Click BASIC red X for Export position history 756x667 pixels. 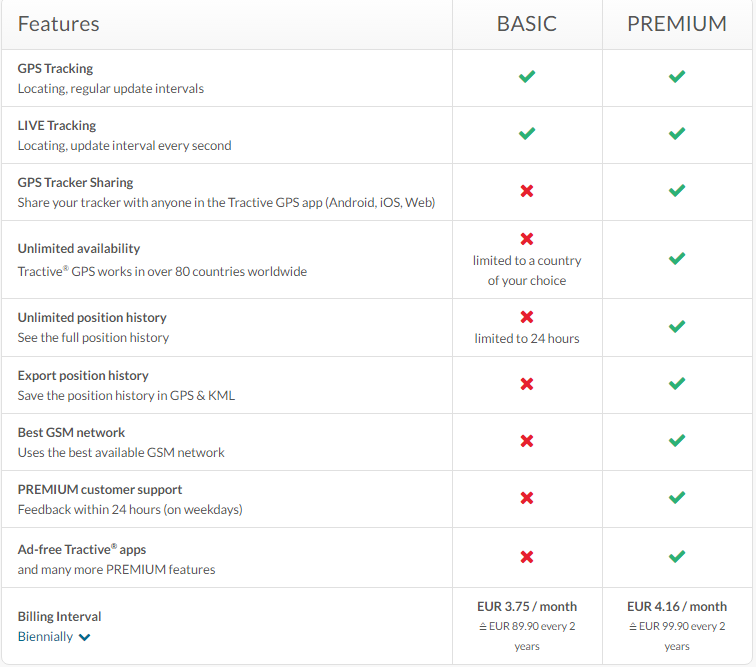point(526,384)
